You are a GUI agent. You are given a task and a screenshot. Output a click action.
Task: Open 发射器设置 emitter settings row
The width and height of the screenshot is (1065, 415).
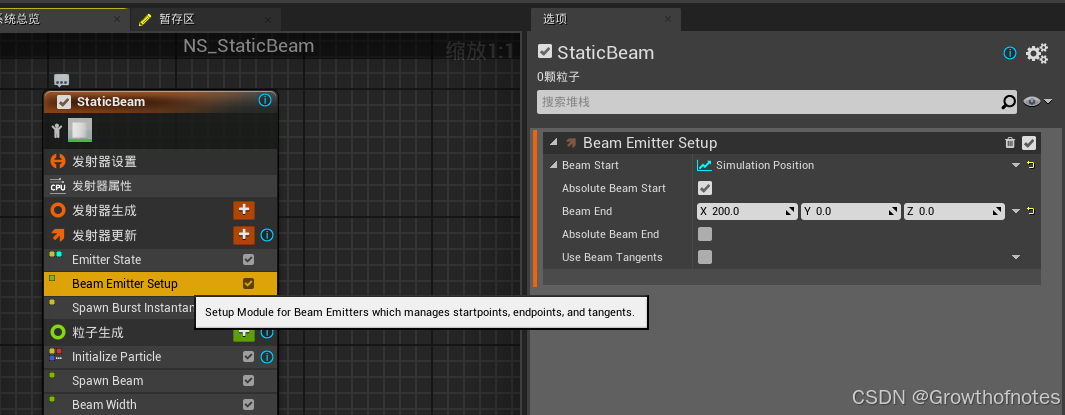pyautogui.click(x=160, y=162)
